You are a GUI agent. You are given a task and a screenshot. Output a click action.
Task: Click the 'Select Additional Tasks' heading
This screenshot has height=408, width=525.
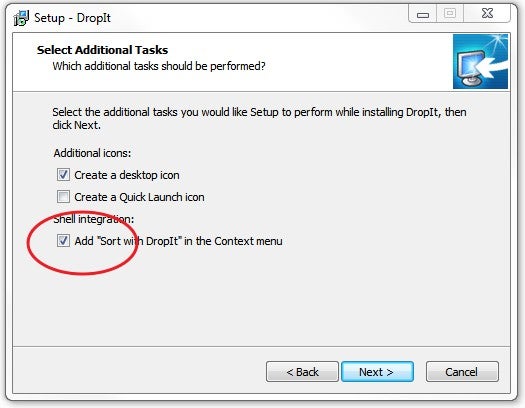pos(102,50)
